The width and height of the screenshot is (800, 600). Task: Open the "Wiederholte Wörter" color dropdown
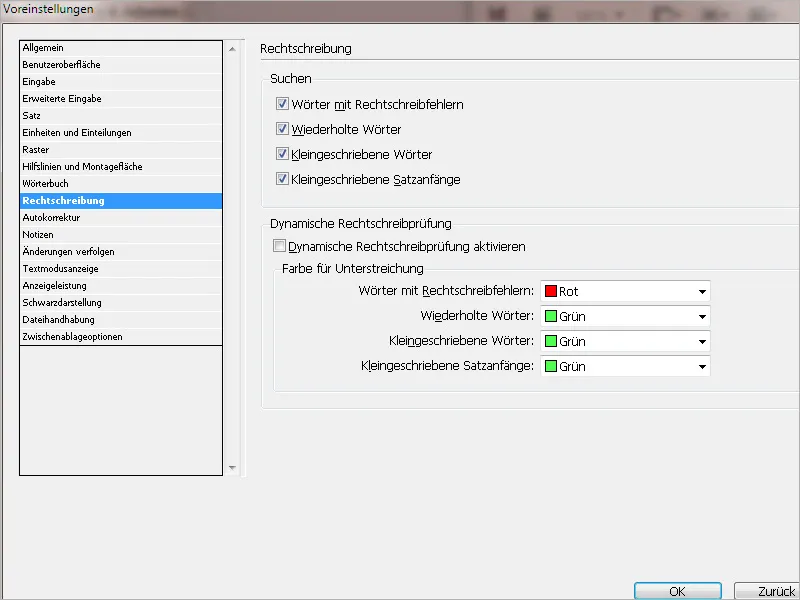[x=700, y=316]
